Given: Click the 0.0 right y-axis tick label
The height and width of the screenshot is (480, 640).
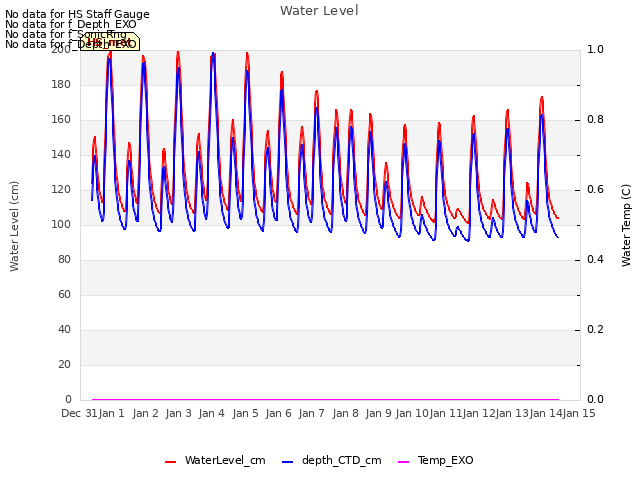Looking at the screenshot, I should pyautogui.click(x=595, y=400).
